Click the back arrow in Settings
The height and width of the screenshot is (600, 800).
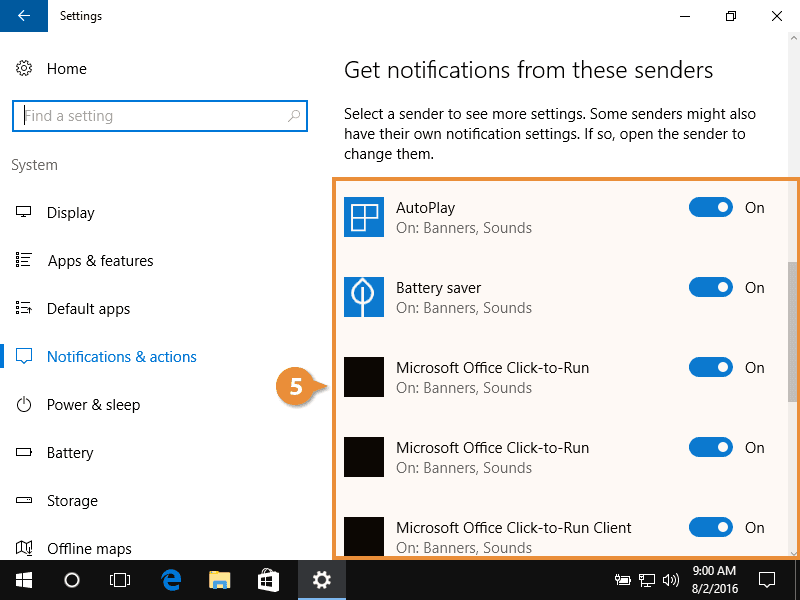click(x=23, y=16)
